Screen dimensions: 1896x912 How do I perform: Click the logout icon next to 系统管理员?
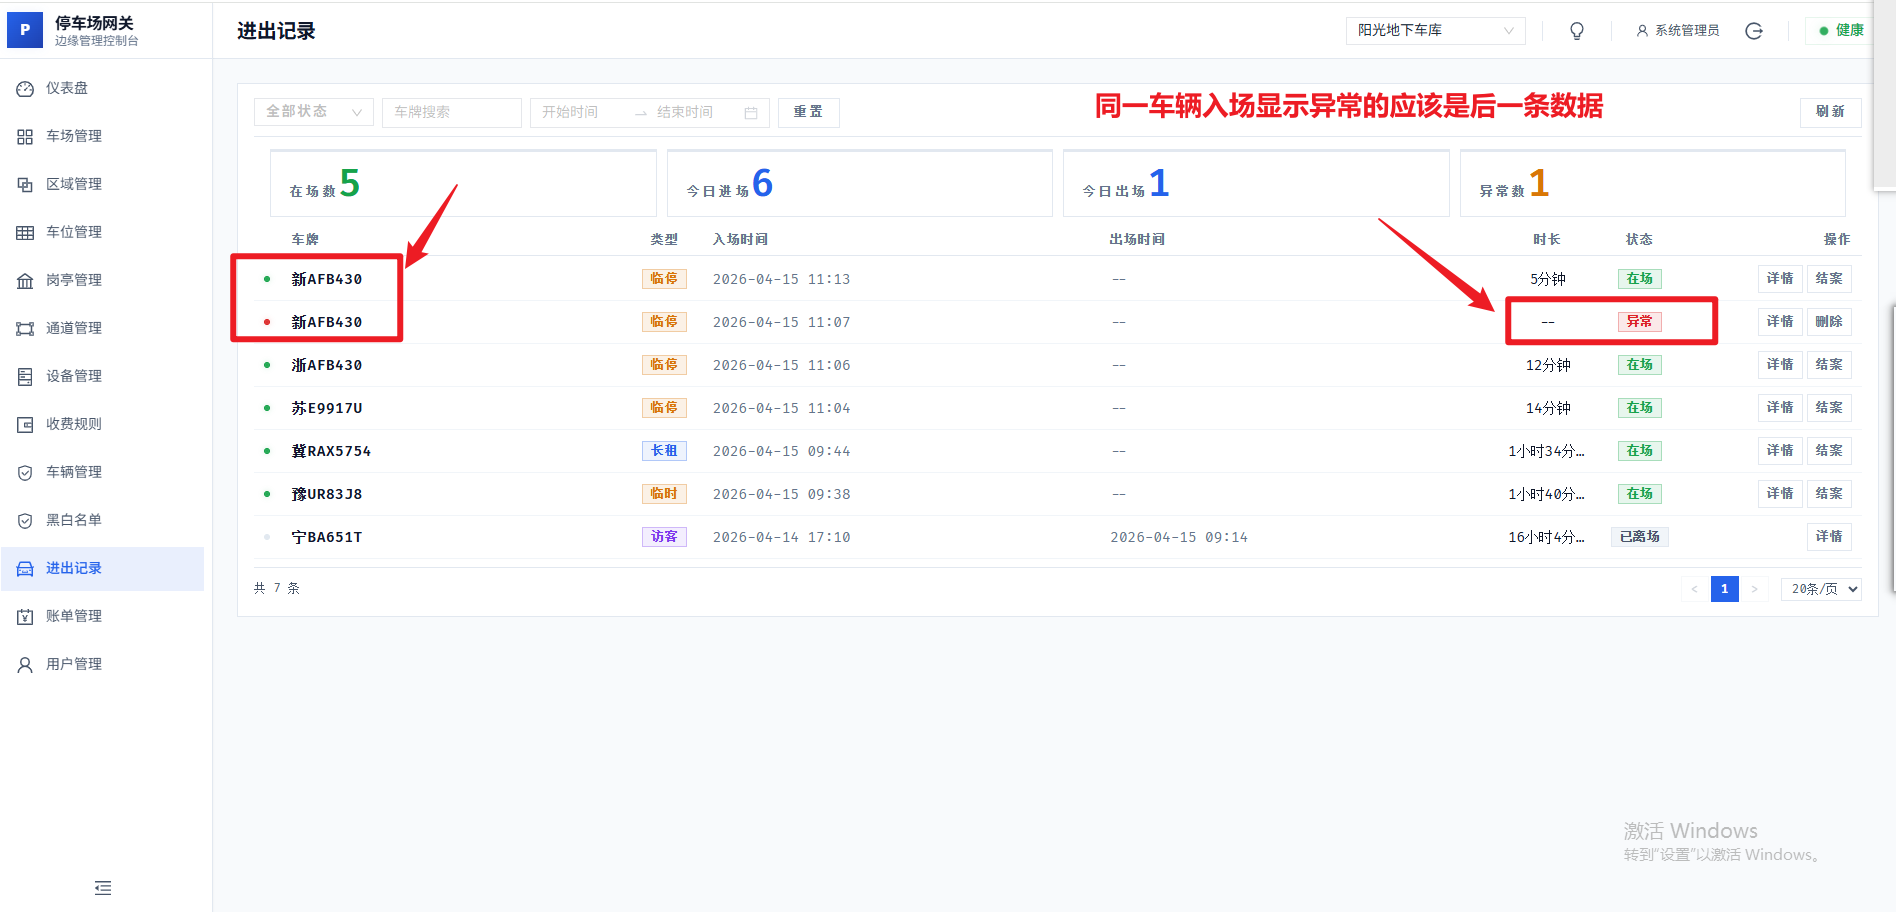(x=1754, y=31)
